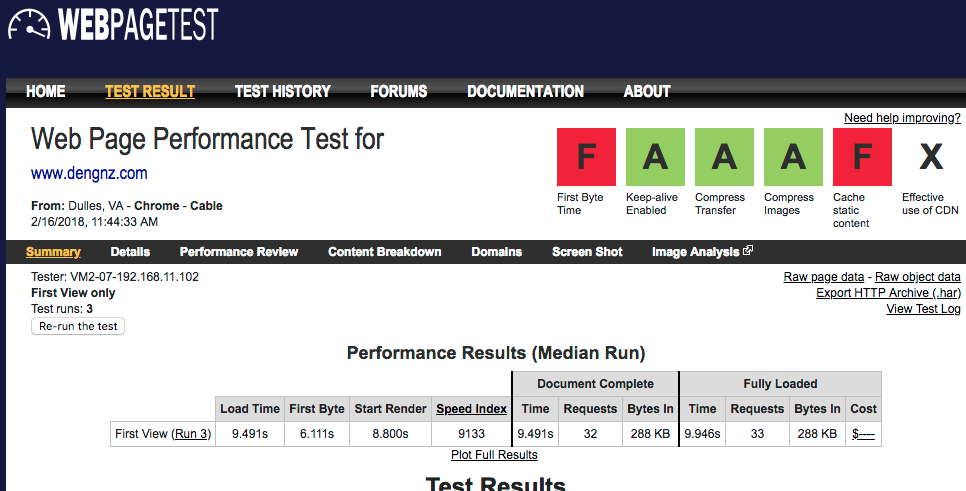Click the First Byte Time F grade box
The width and height of the screenshot is (966, 491).
[586, 156]
